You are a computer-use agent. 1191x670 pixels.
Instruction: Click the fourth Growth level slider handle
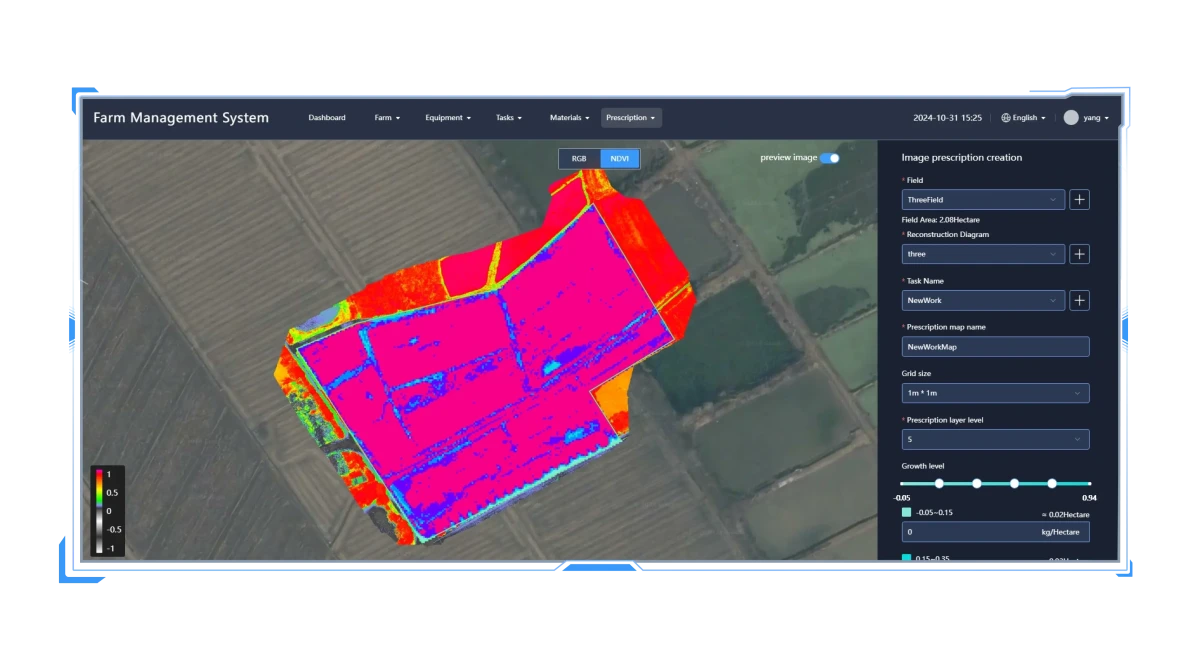point(1052,483)
